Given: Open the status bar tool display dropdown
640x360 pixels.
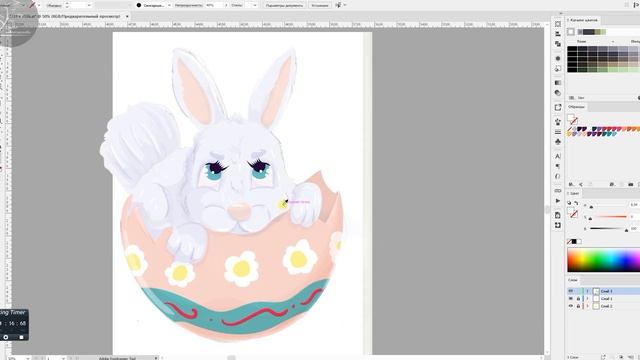Looking at the screenshot, I should pyautogui.click(x=156, y=358).
